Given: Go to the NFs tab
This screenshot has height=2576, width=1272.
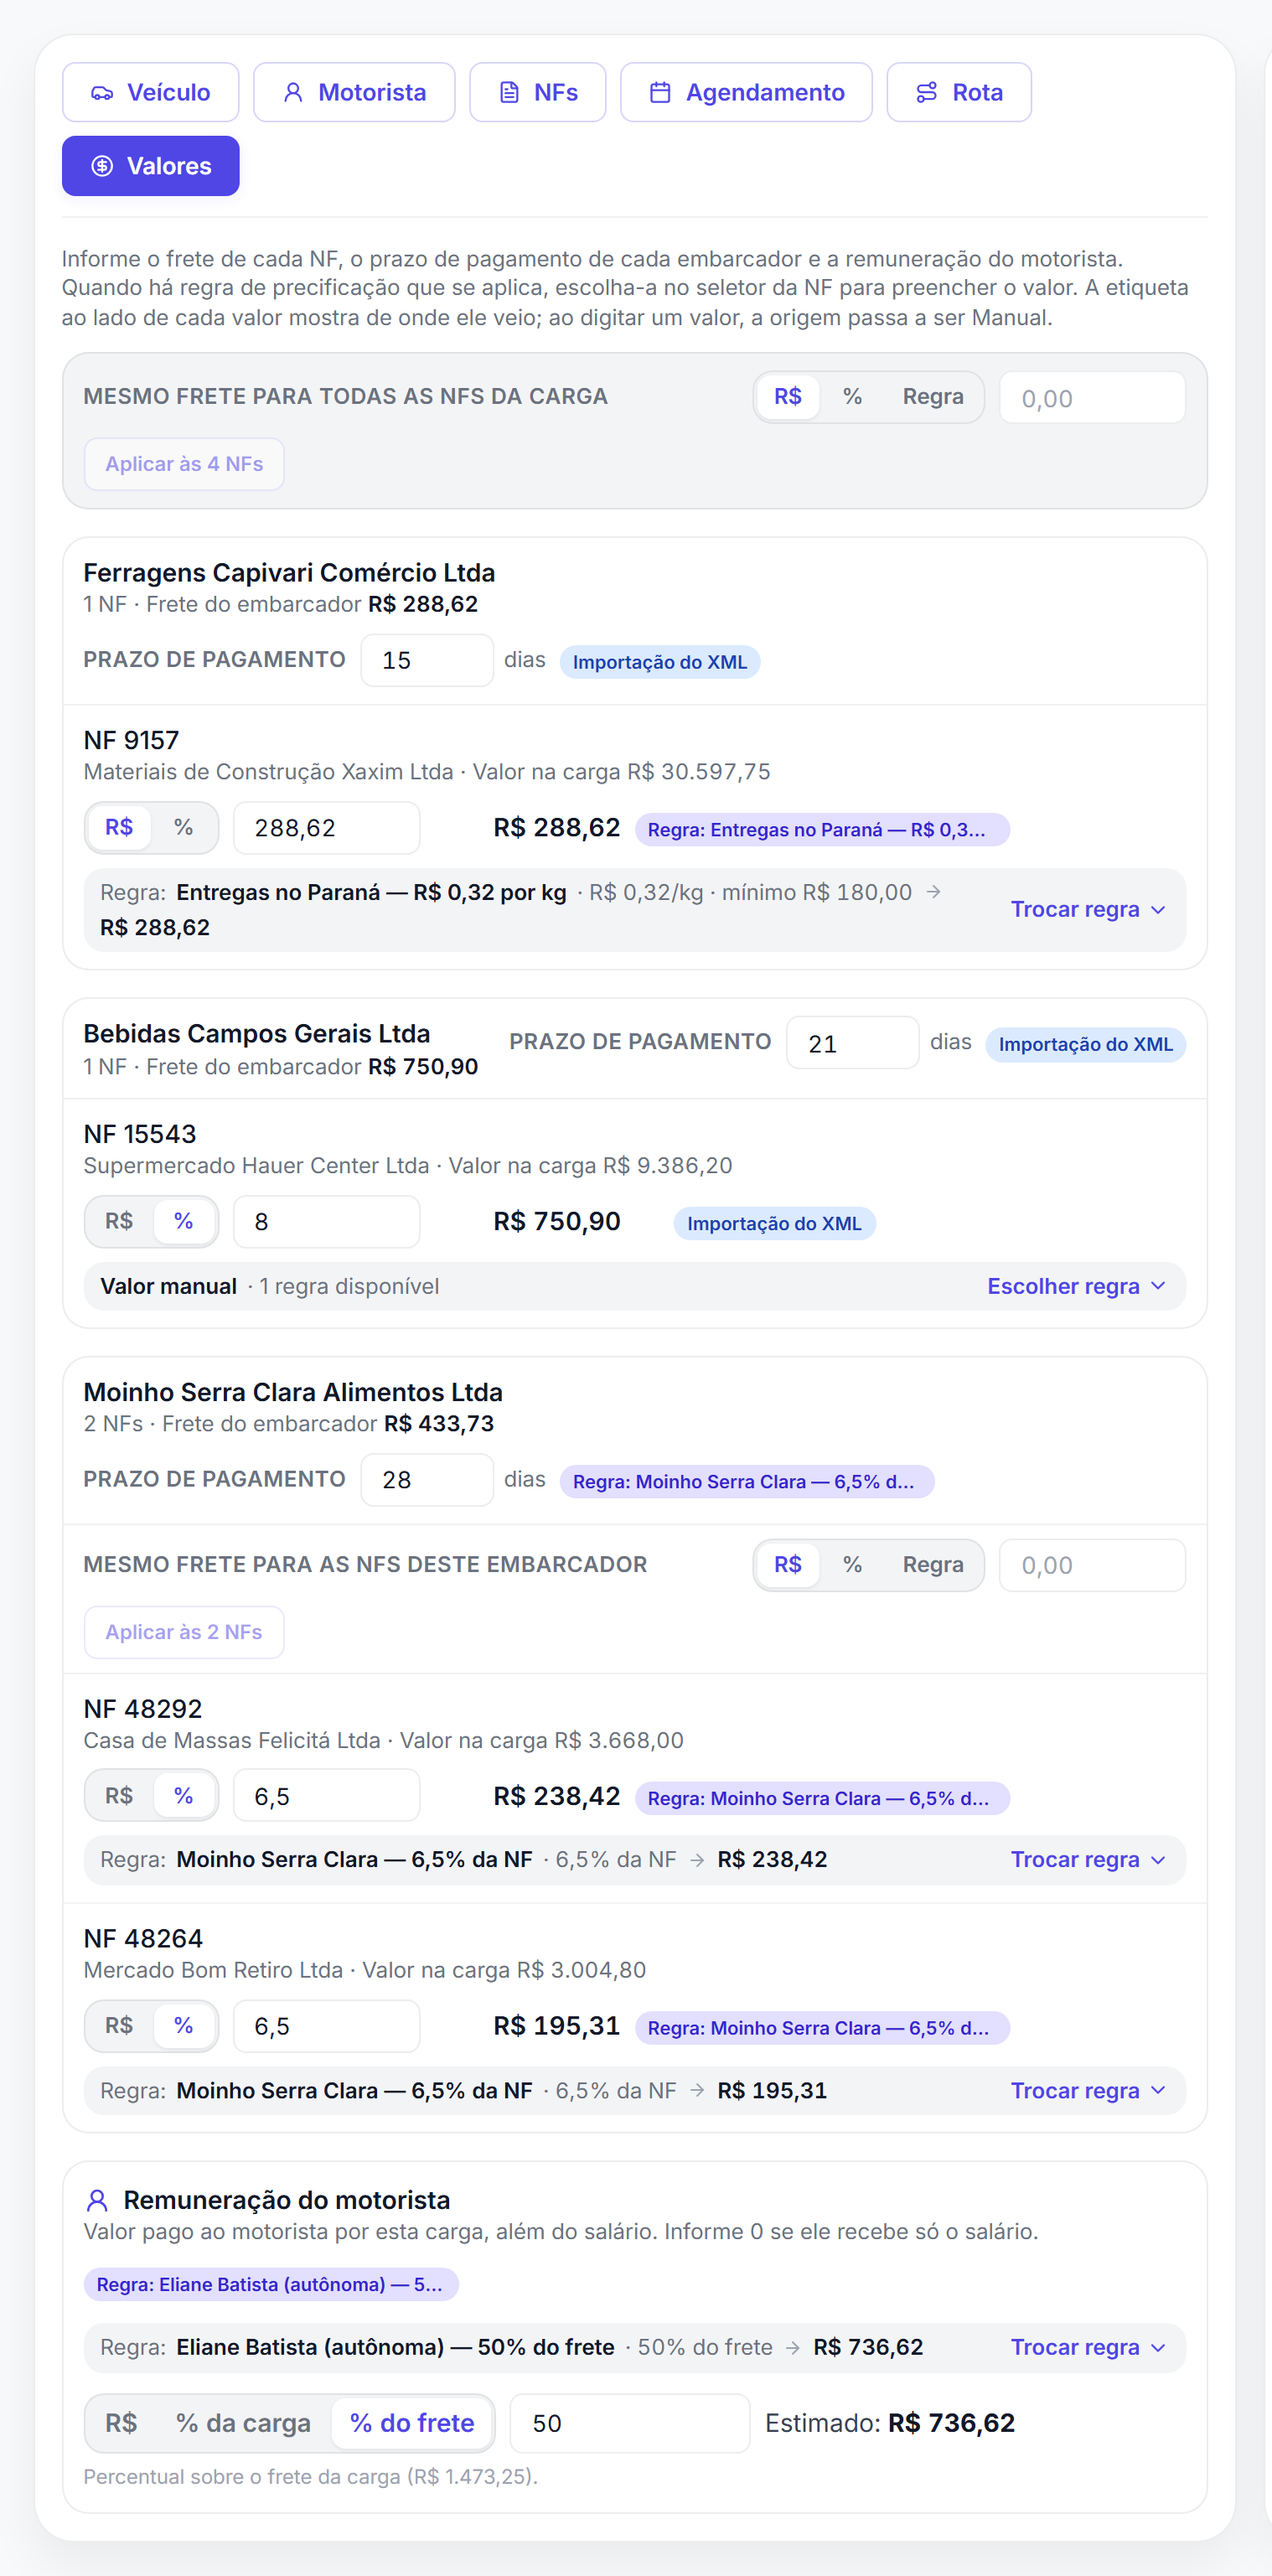Looking at the screenshot, I should 538,92.
